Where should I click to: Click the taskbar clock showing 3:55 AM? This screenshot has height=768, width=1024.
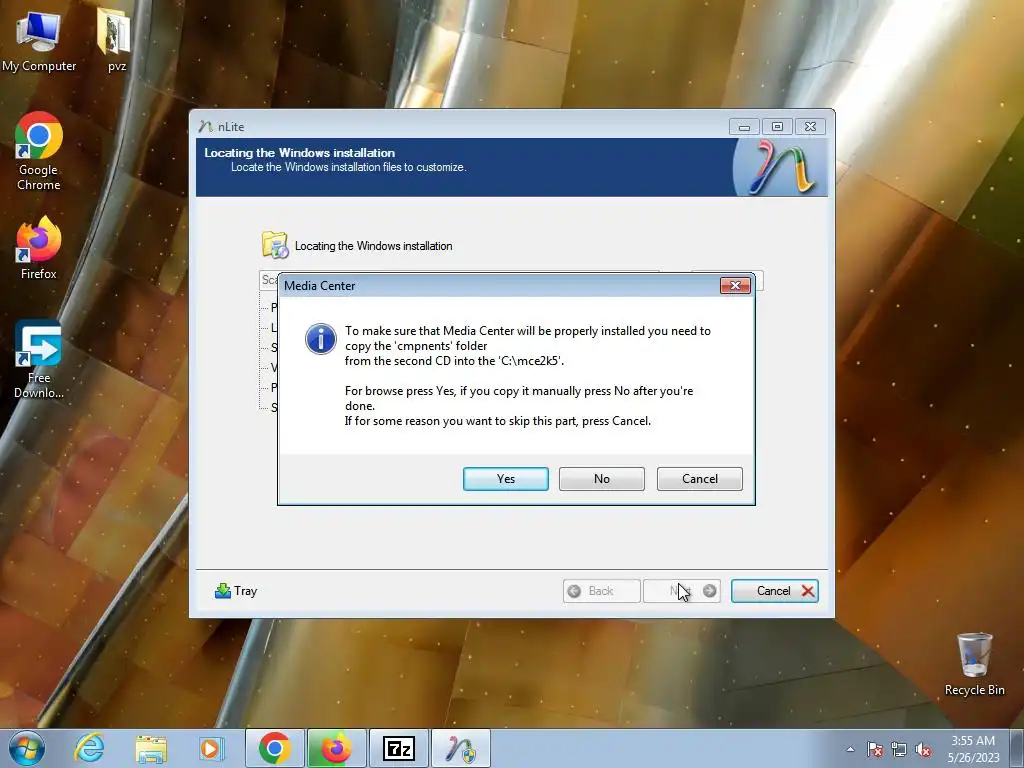click(973, 749)
